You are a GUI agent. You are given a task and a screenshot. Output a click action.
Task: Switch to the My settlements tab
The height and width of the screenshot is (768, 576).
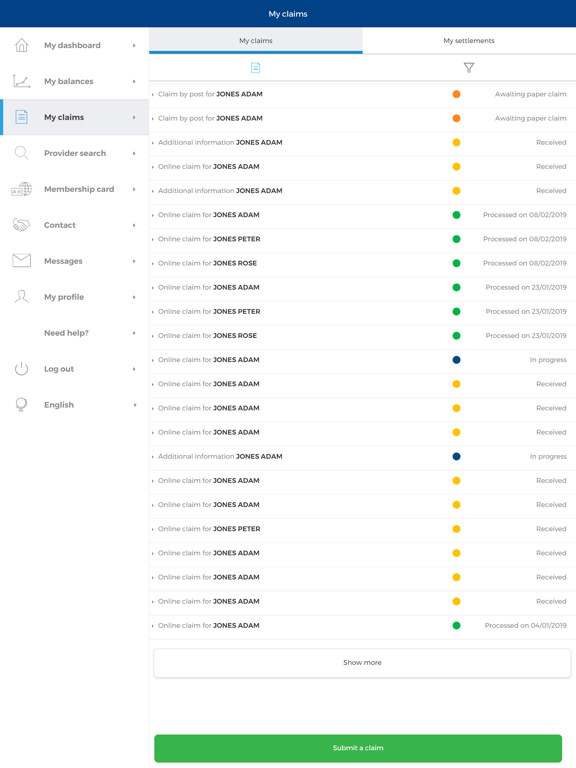tap(469, 41)
